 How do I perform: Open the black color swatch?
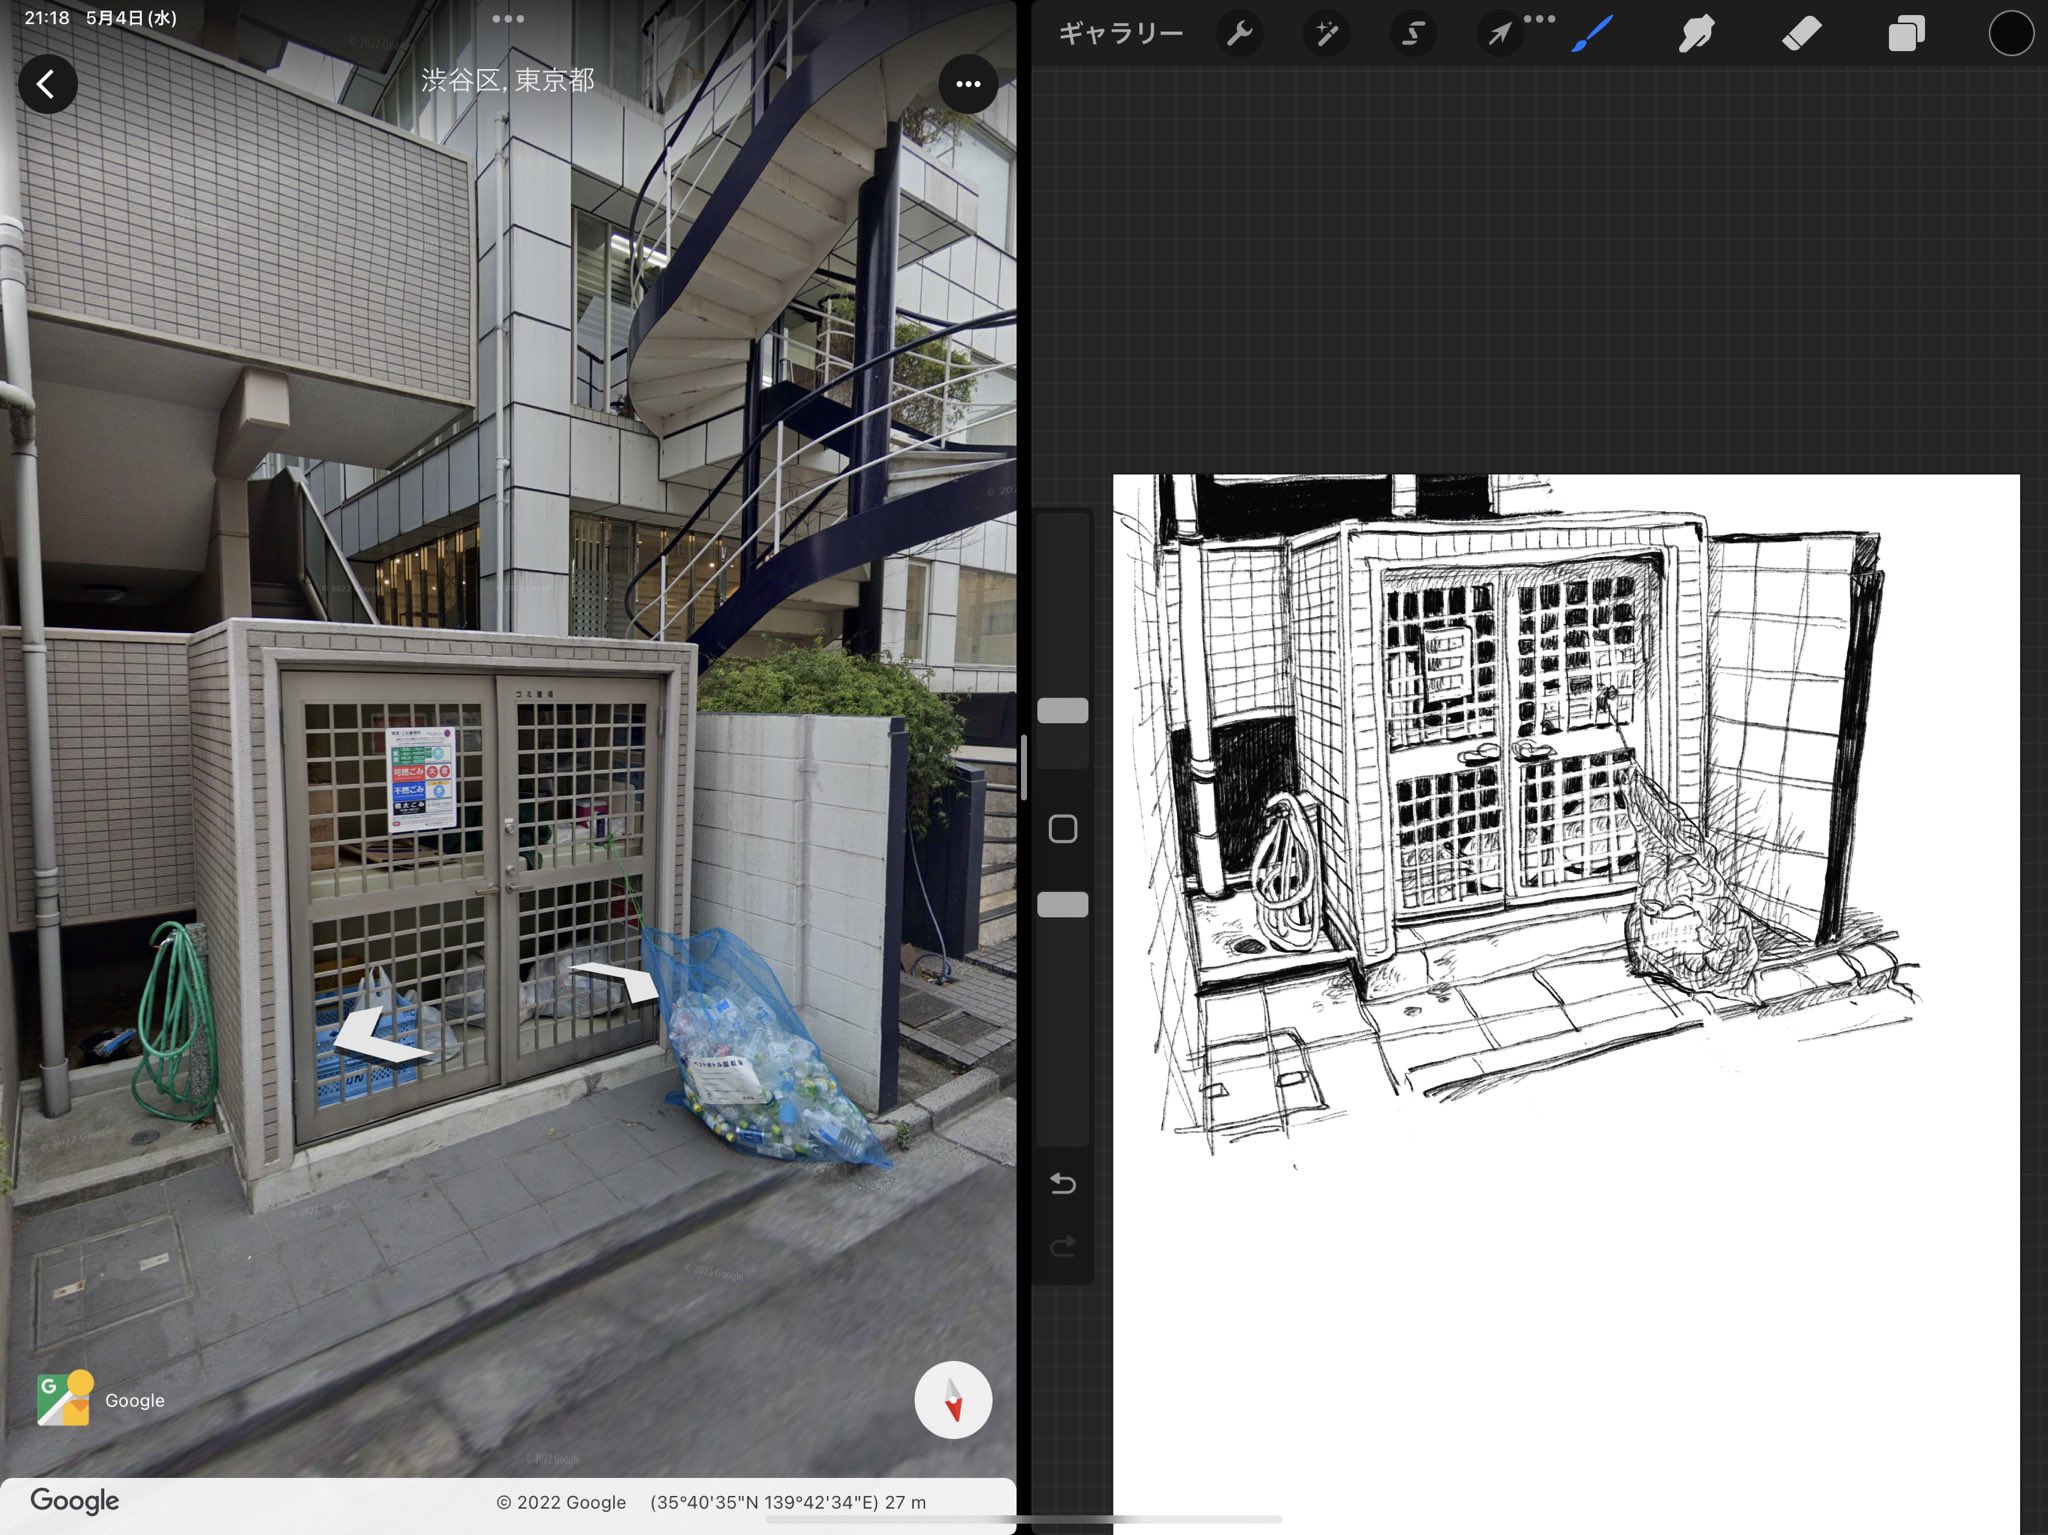[x=2010, y=34]
